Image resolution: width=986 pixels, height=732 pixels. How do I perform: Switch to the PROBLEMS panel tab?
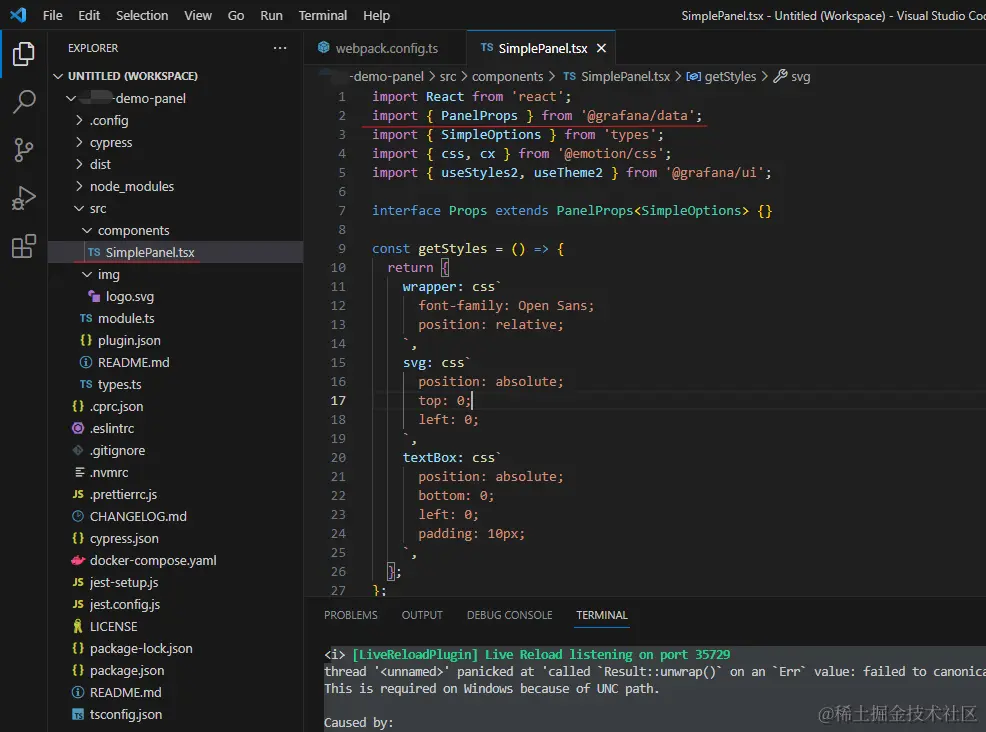(x=351, y=615)
